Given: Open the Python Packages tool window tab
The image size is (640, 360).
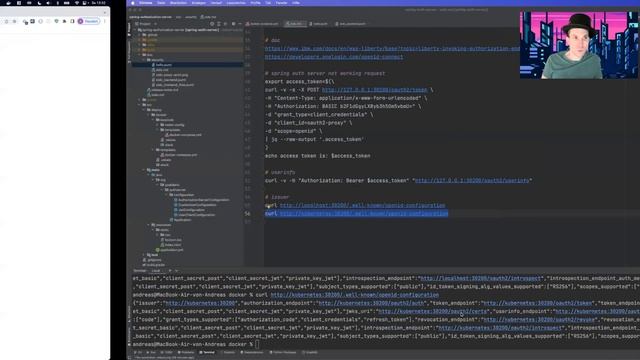Looking at the screenshot, I should coord(283,353).
